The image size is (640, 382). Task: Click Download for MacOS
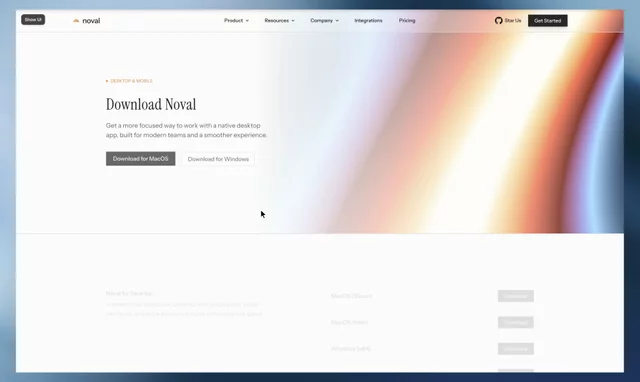(x=140, y=159)
